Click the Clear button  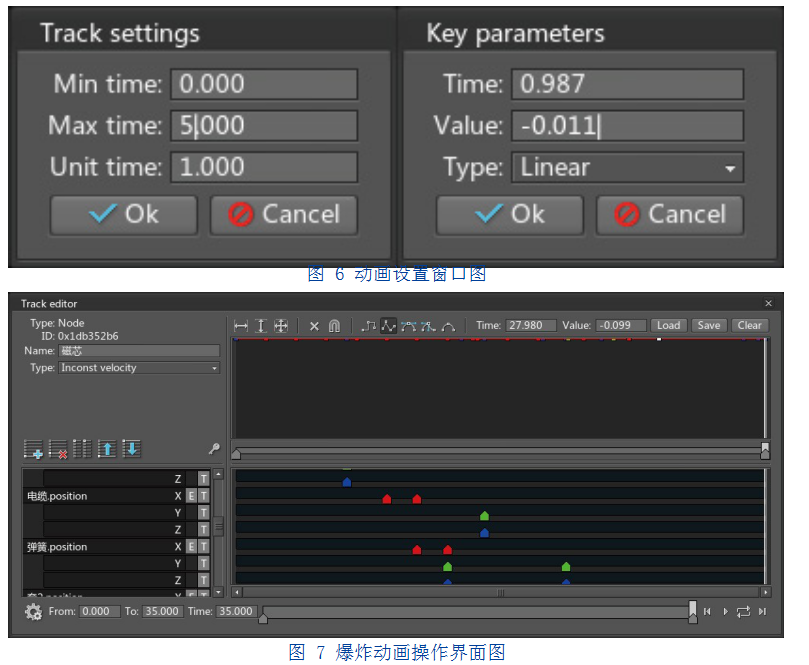coord(750,326)
